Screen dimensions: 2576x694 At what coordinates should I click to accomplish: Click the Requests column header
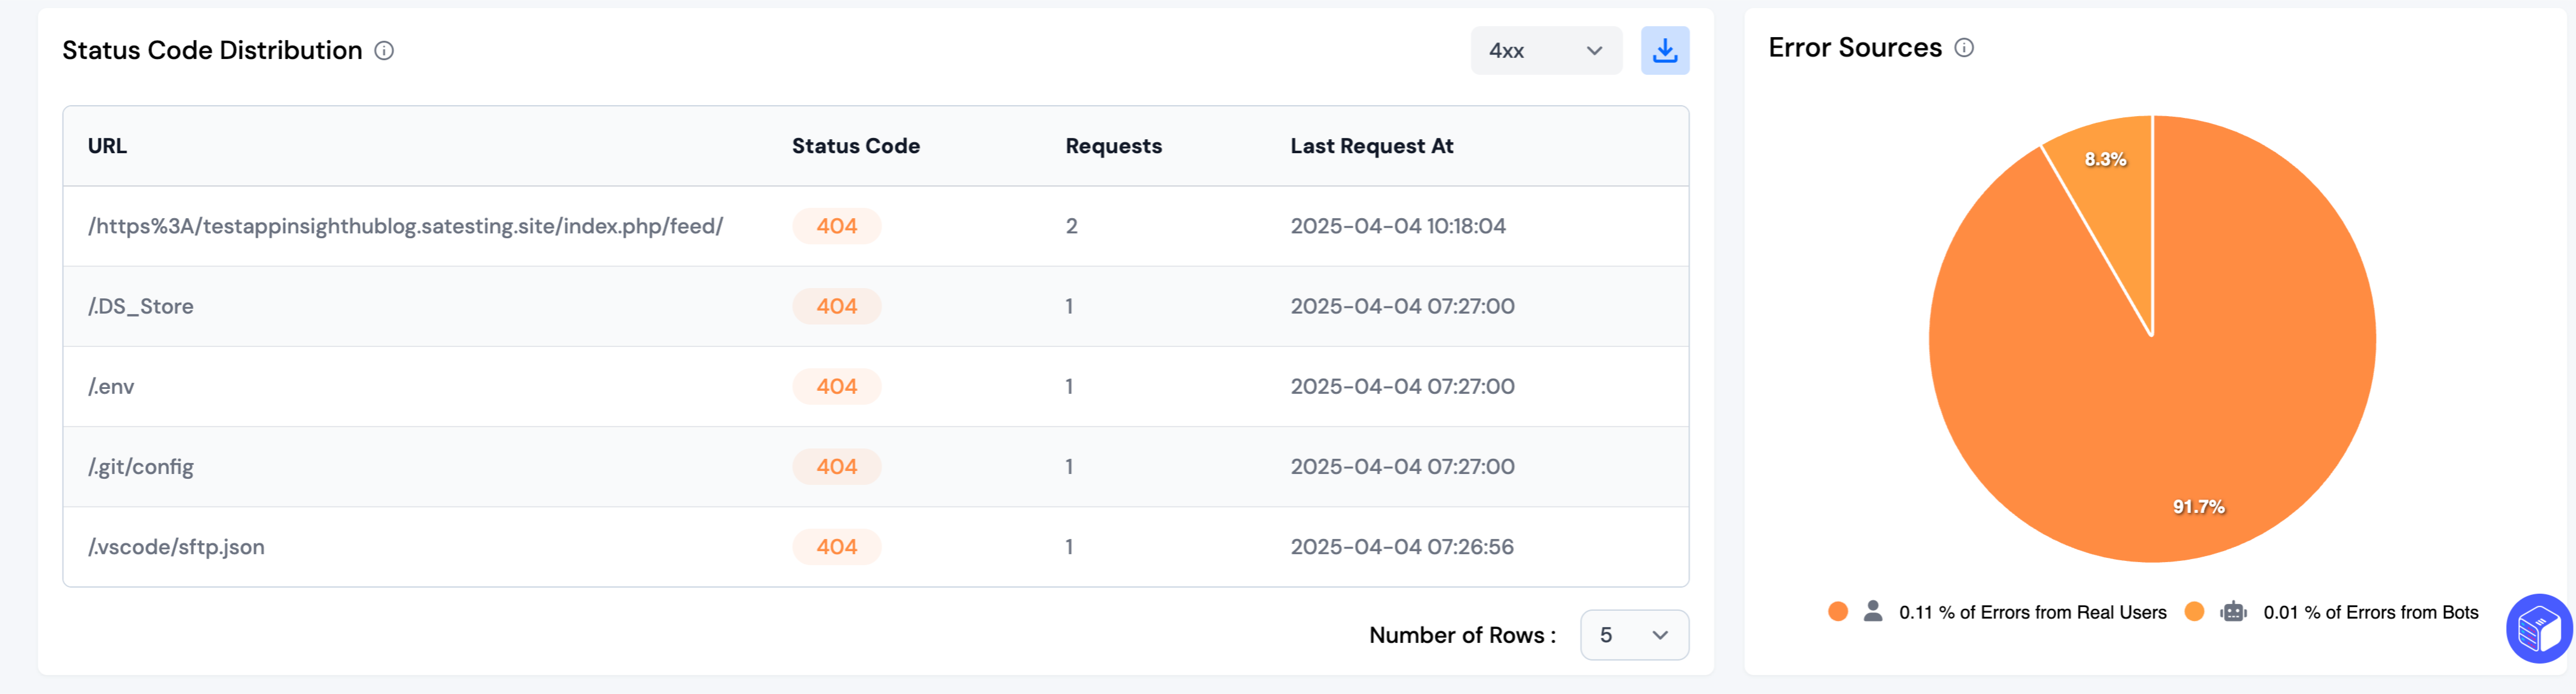(x=1113, y=146)
